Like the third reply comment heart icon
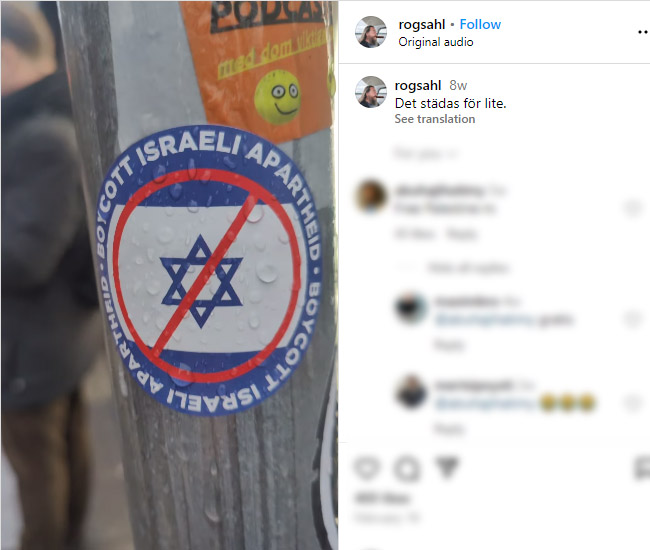 (x=633, y=402)
